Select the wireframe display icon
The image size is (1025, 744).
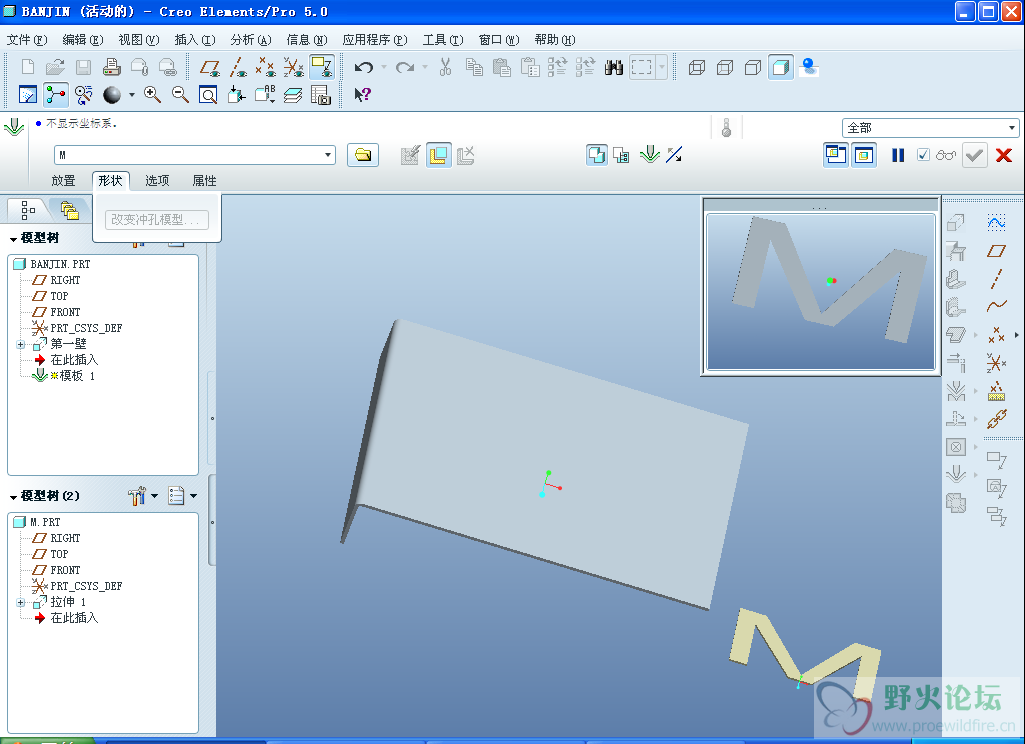click(x=697, y=67)
